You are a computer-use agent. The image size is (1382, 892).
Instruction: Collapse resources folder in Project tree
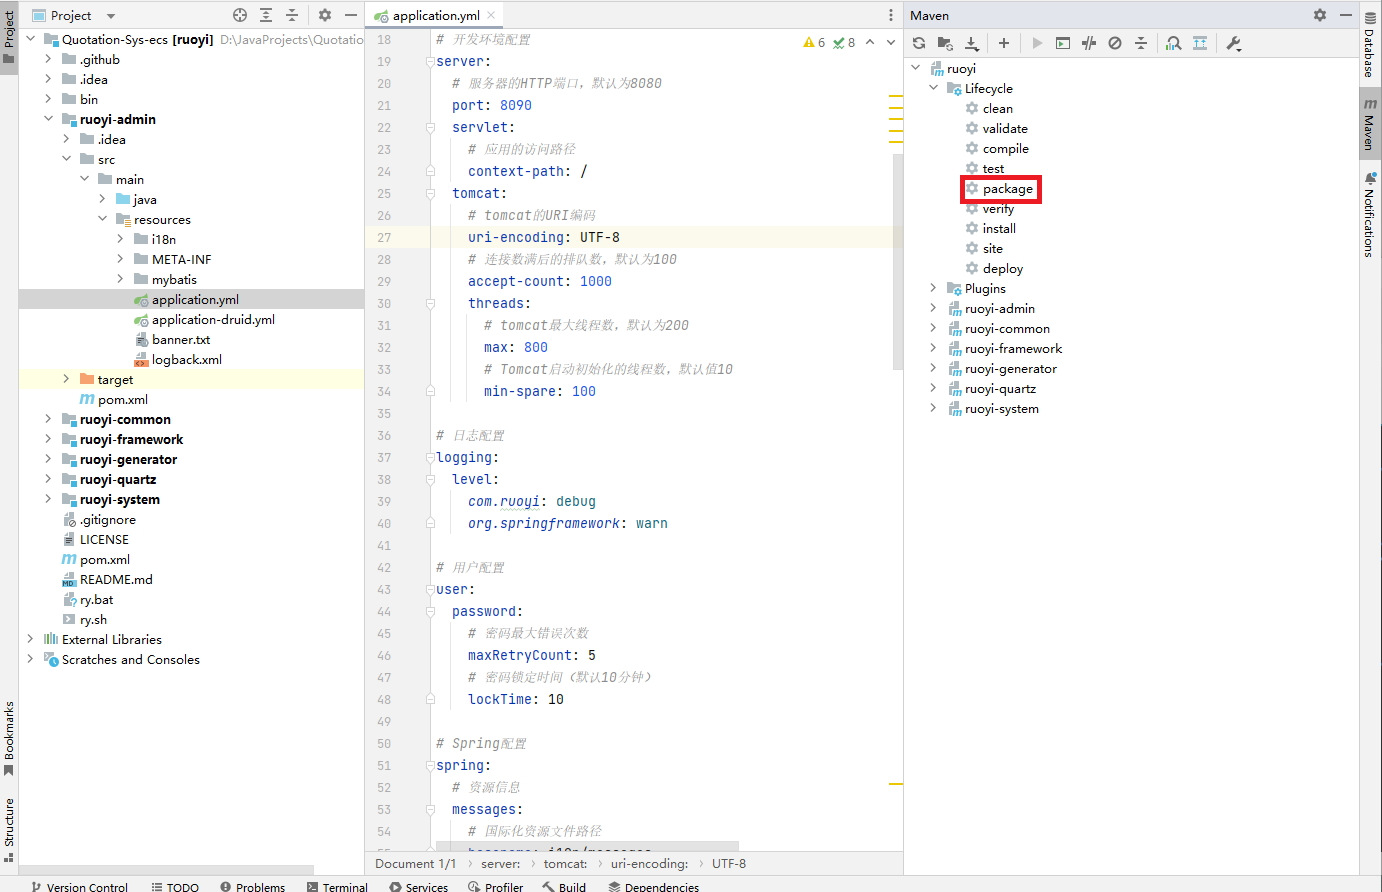point(102,219)
